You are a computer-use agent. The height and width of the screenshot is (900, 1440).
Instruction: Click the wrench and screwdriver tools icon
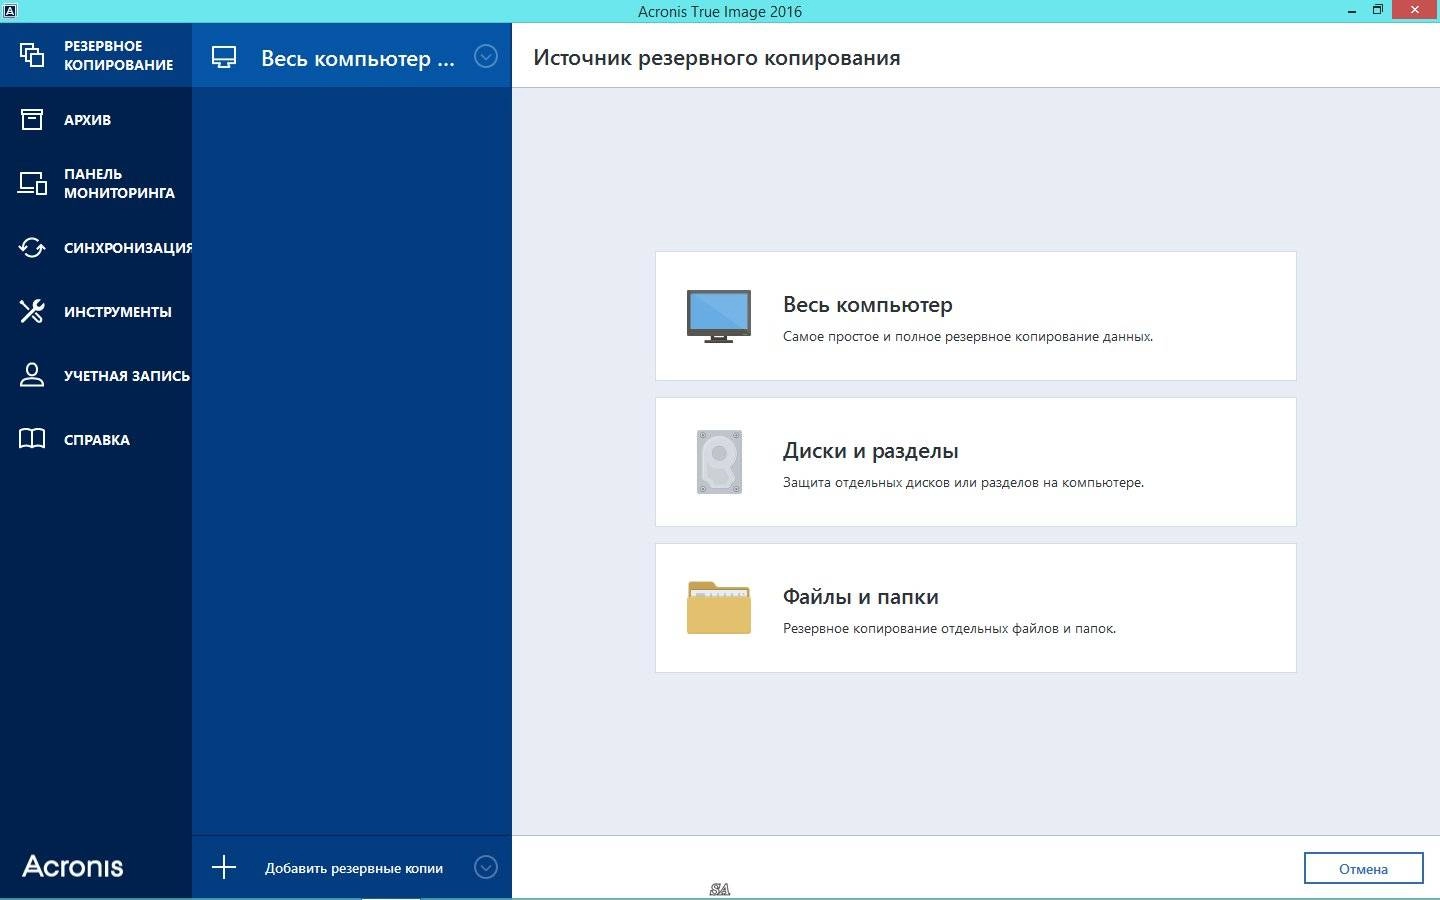pyautogui.click(x=32, y=311)
